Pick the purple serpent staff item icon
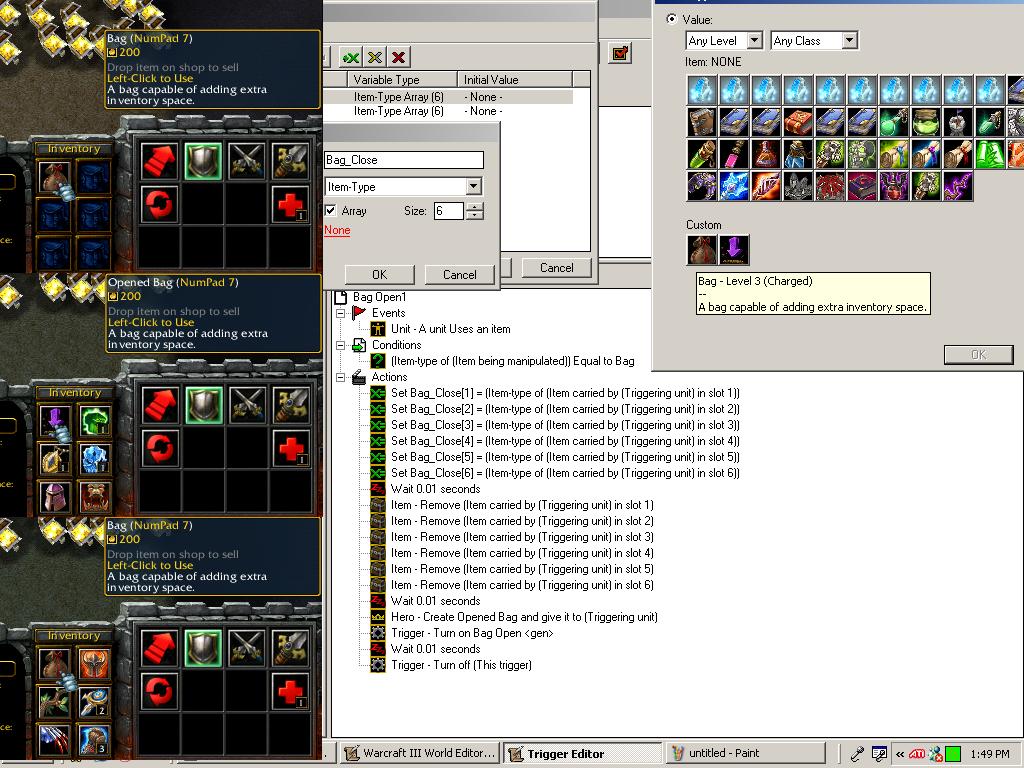 point(958,186)
